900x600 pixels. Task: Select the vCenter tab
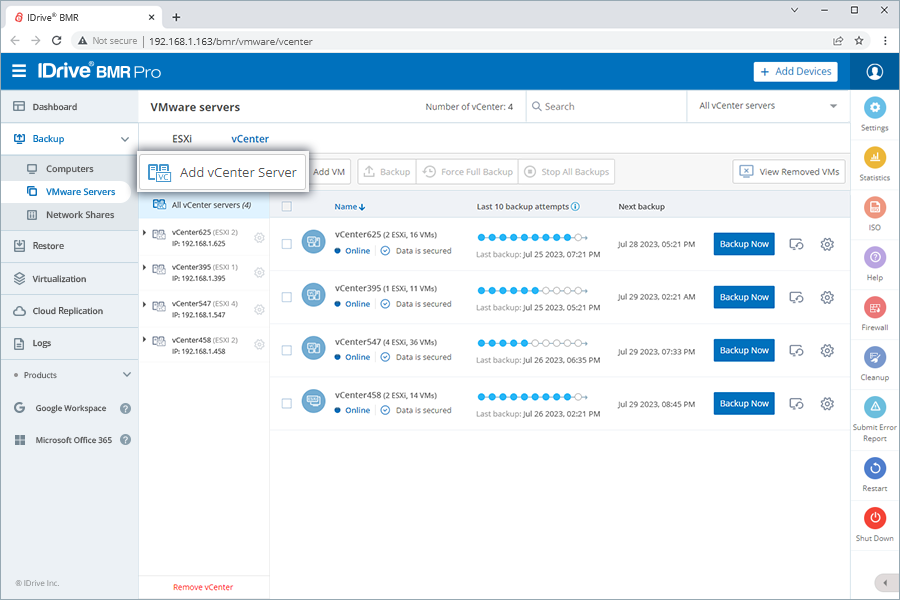coord(250,139)
